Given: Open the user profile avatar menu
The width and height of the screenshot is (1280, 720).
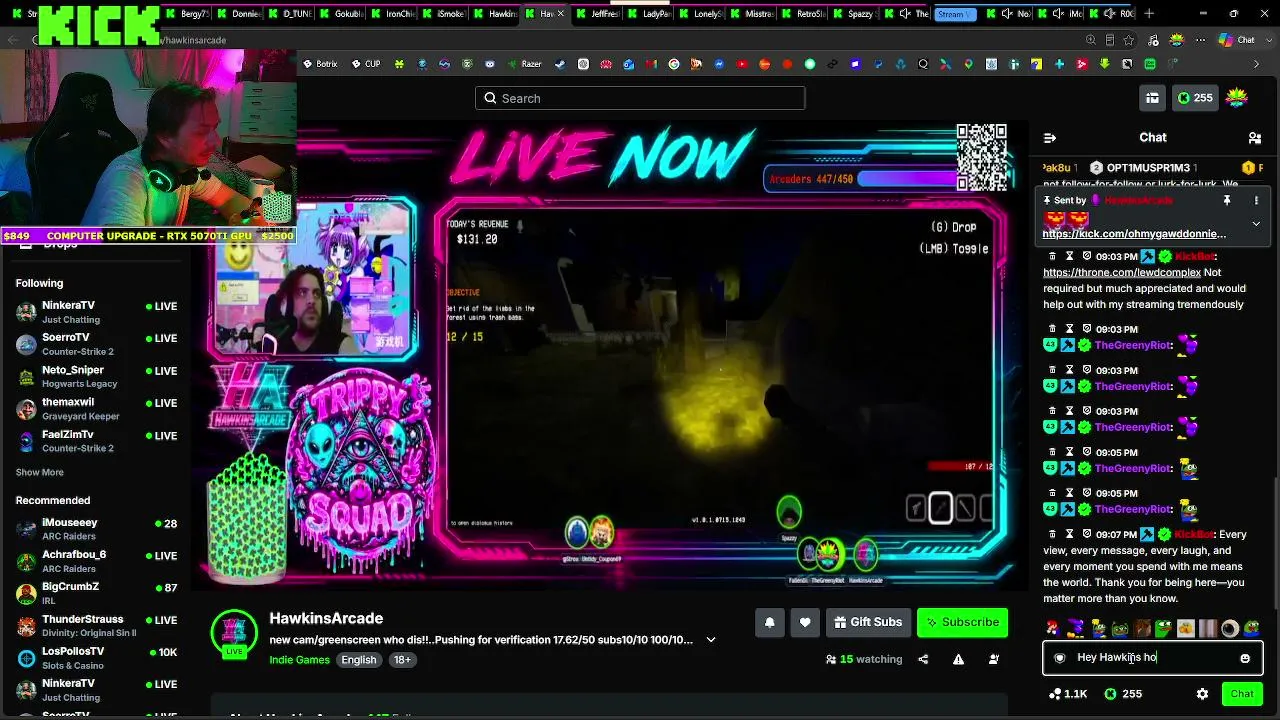Looking at the screenshot, I should pyautogui.click(x=1237, y=98).
